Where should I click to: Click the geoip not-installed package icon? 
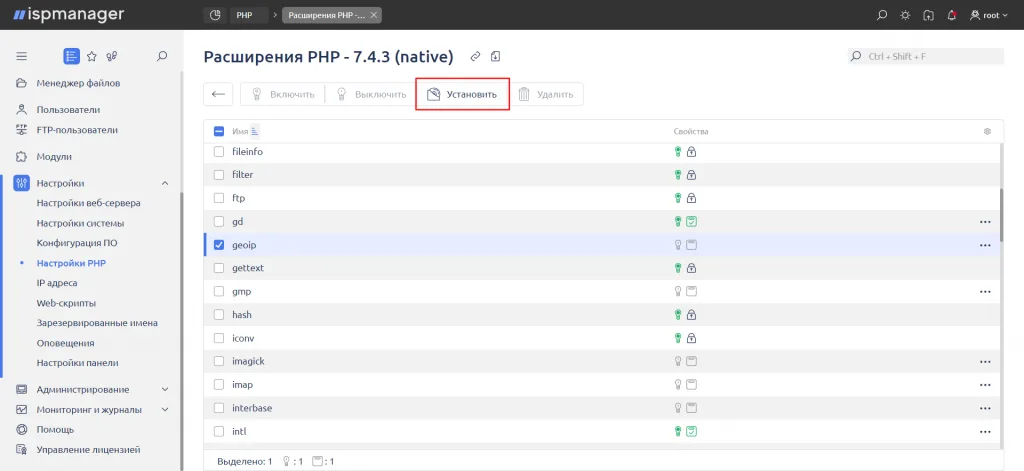(692, 245)
